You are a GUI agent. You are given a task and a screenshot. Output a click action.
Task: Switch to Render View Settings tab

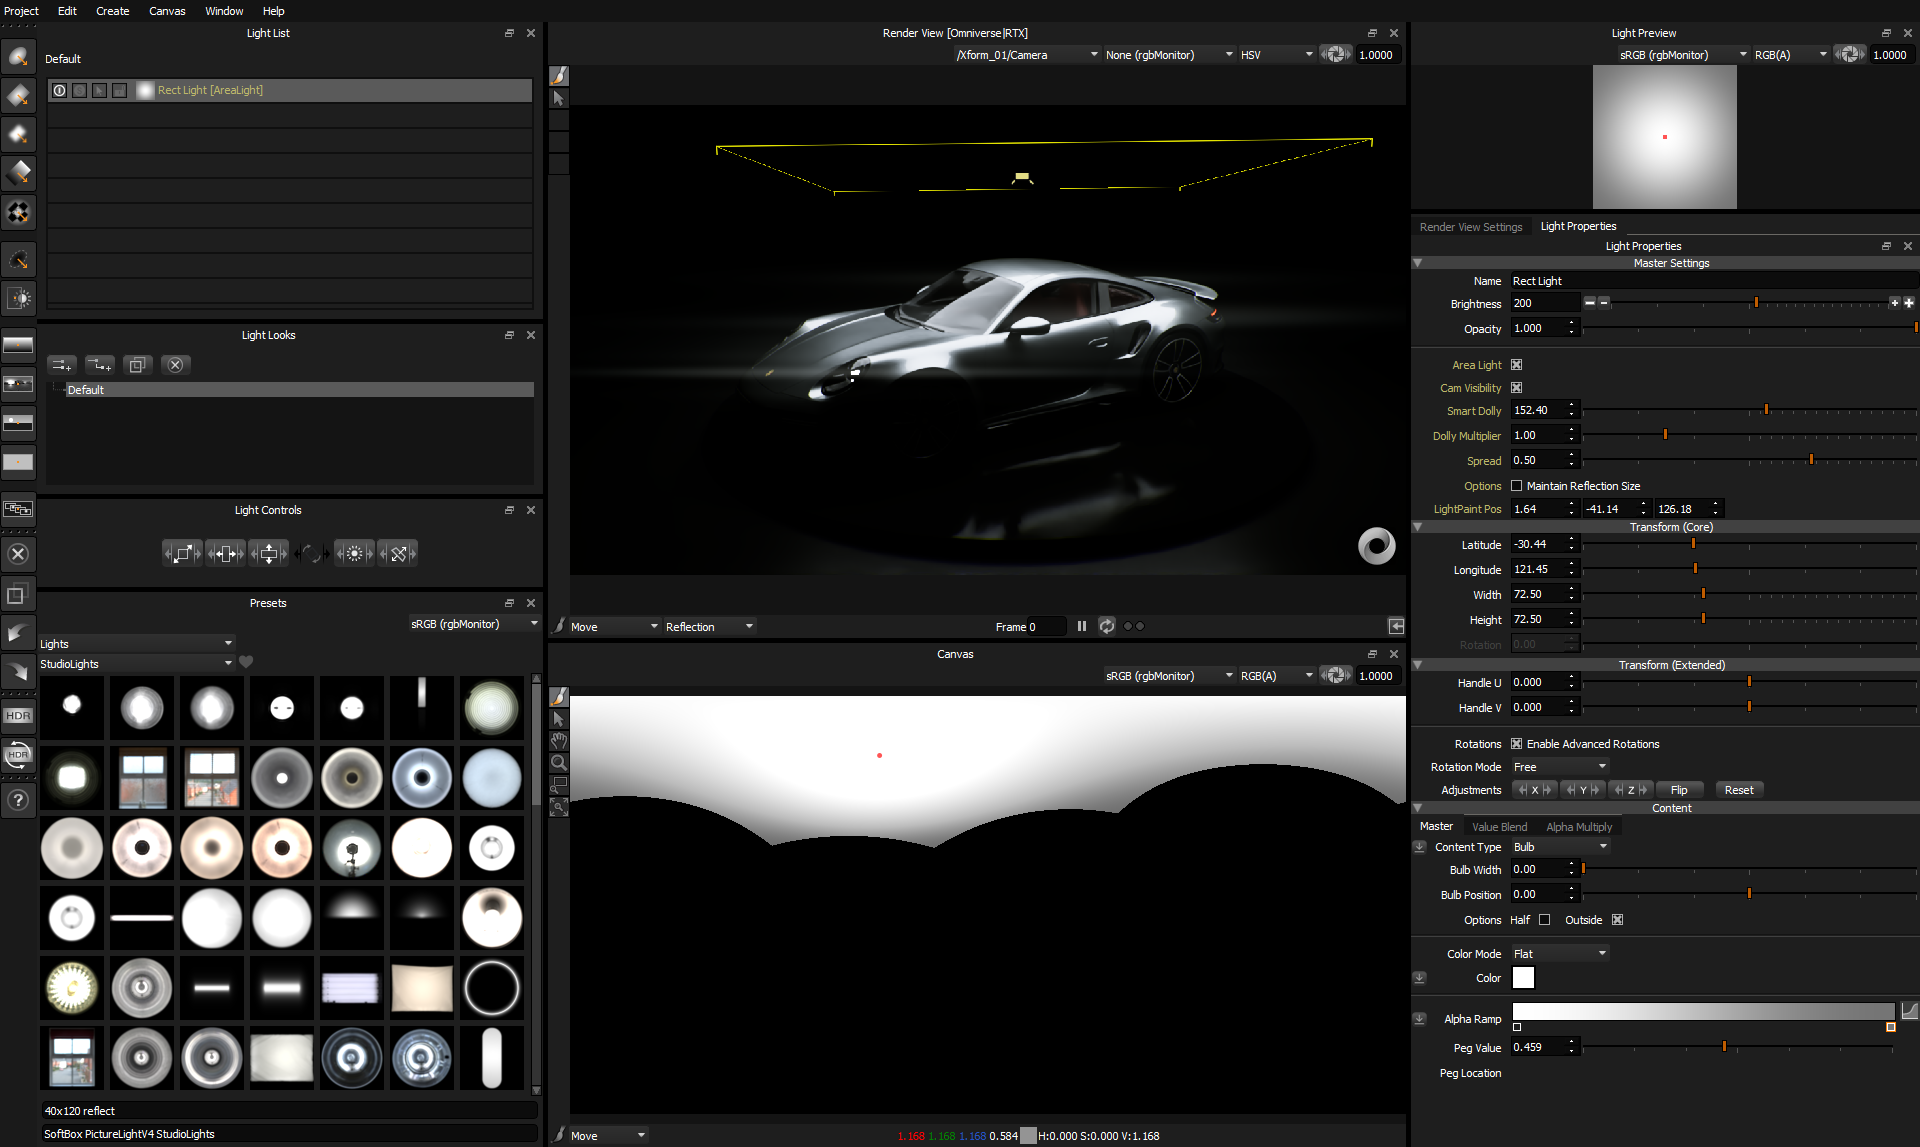point(1471,227)
